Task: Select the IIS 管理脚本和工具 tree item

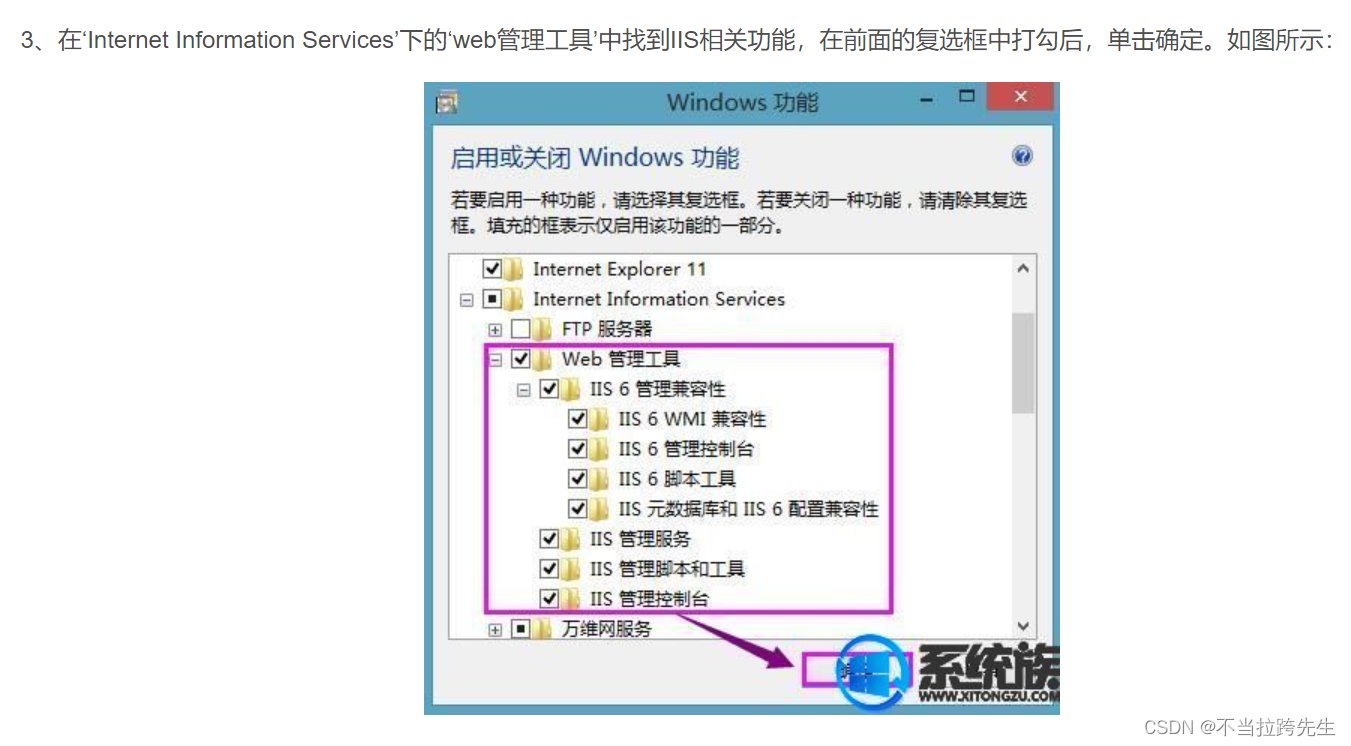Action: click(x=667, y=569)
